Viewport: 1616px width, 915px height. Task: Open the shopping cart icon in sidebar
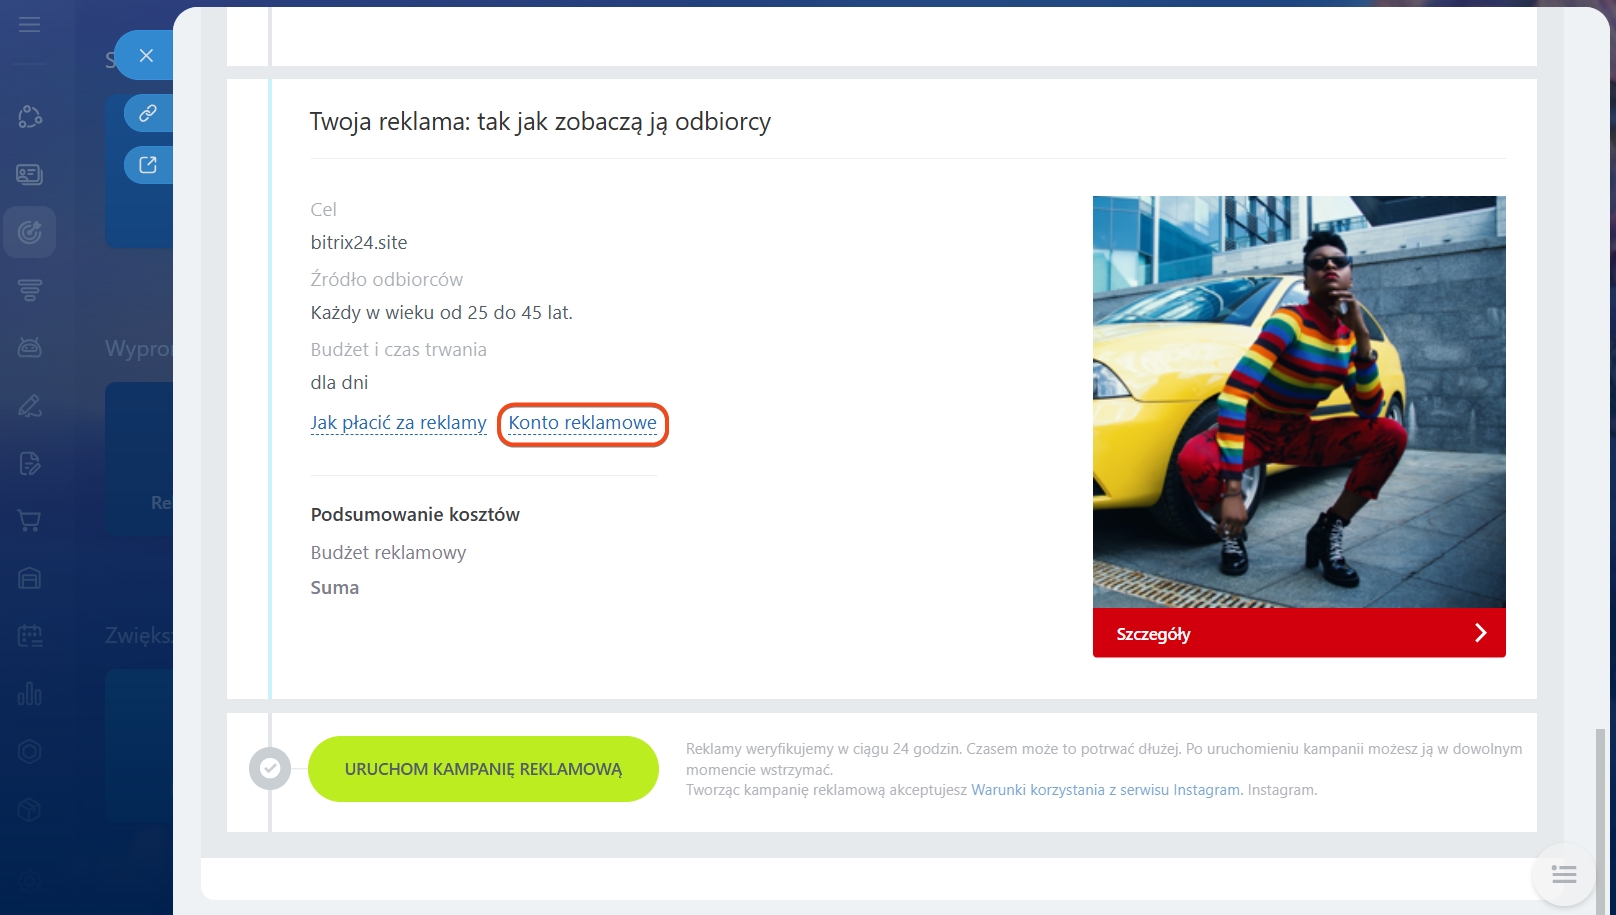[x=30, y=520]
